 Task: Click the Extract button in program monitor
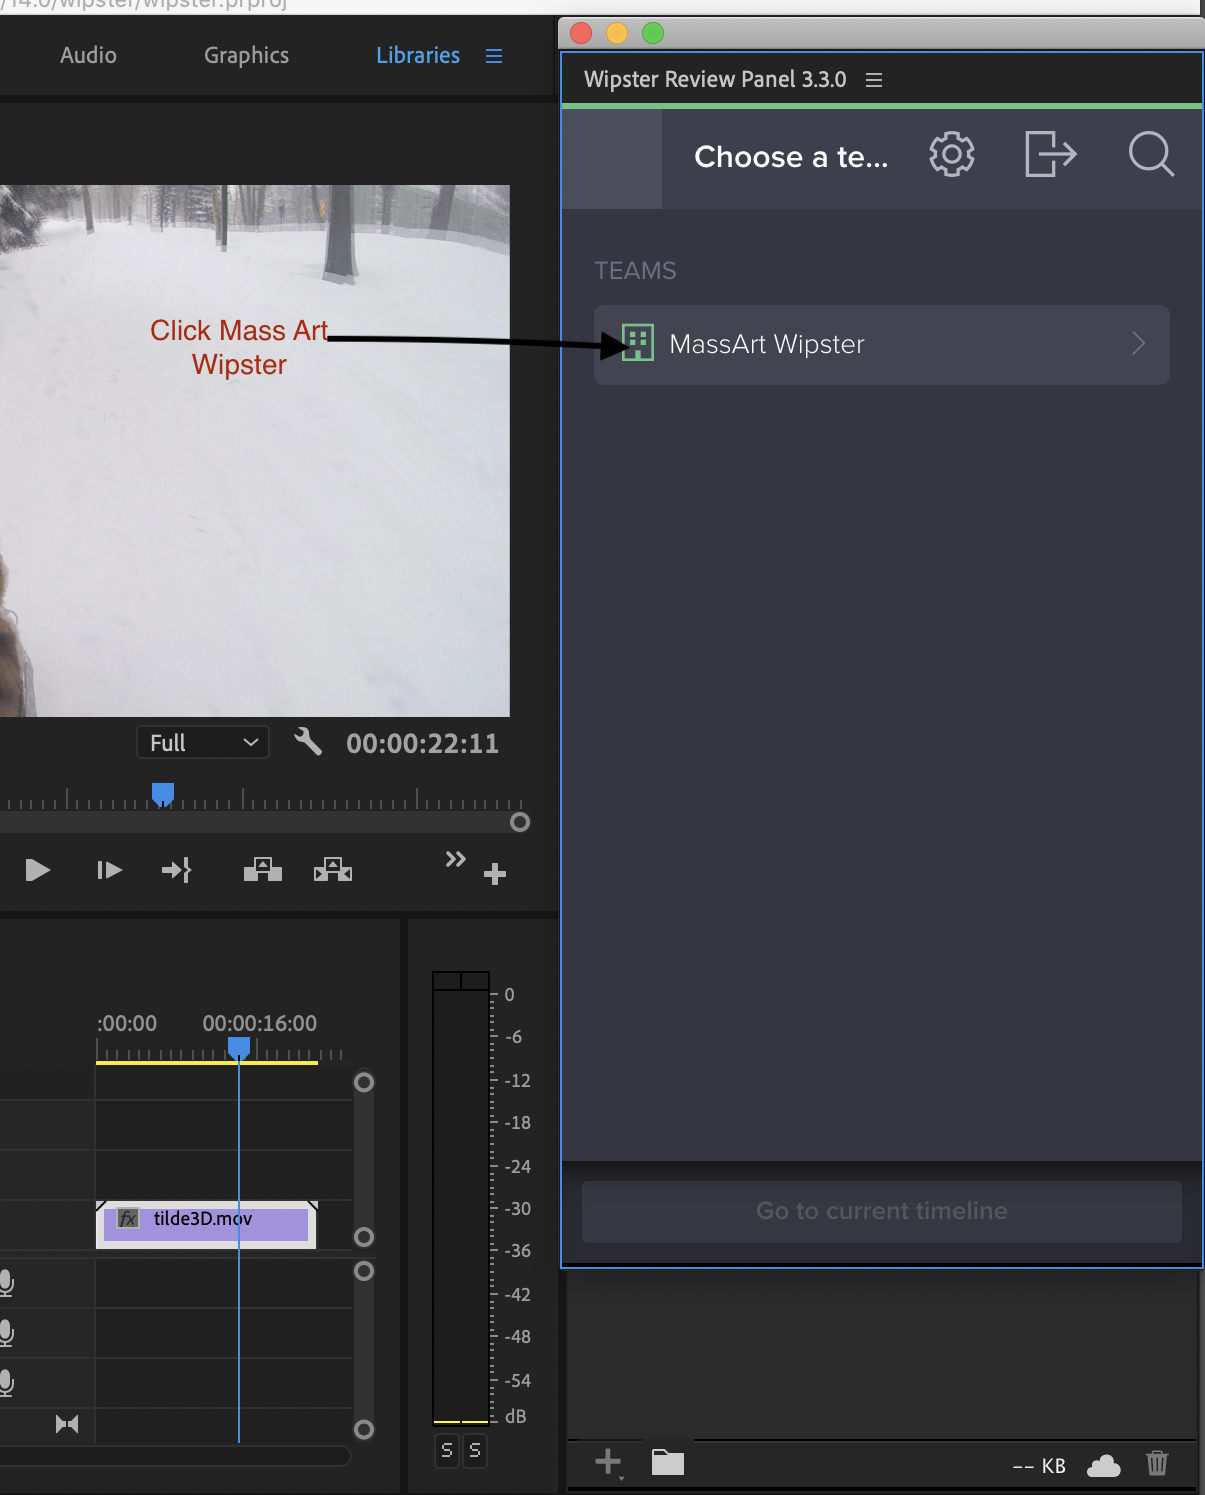(x=333, y=869)
